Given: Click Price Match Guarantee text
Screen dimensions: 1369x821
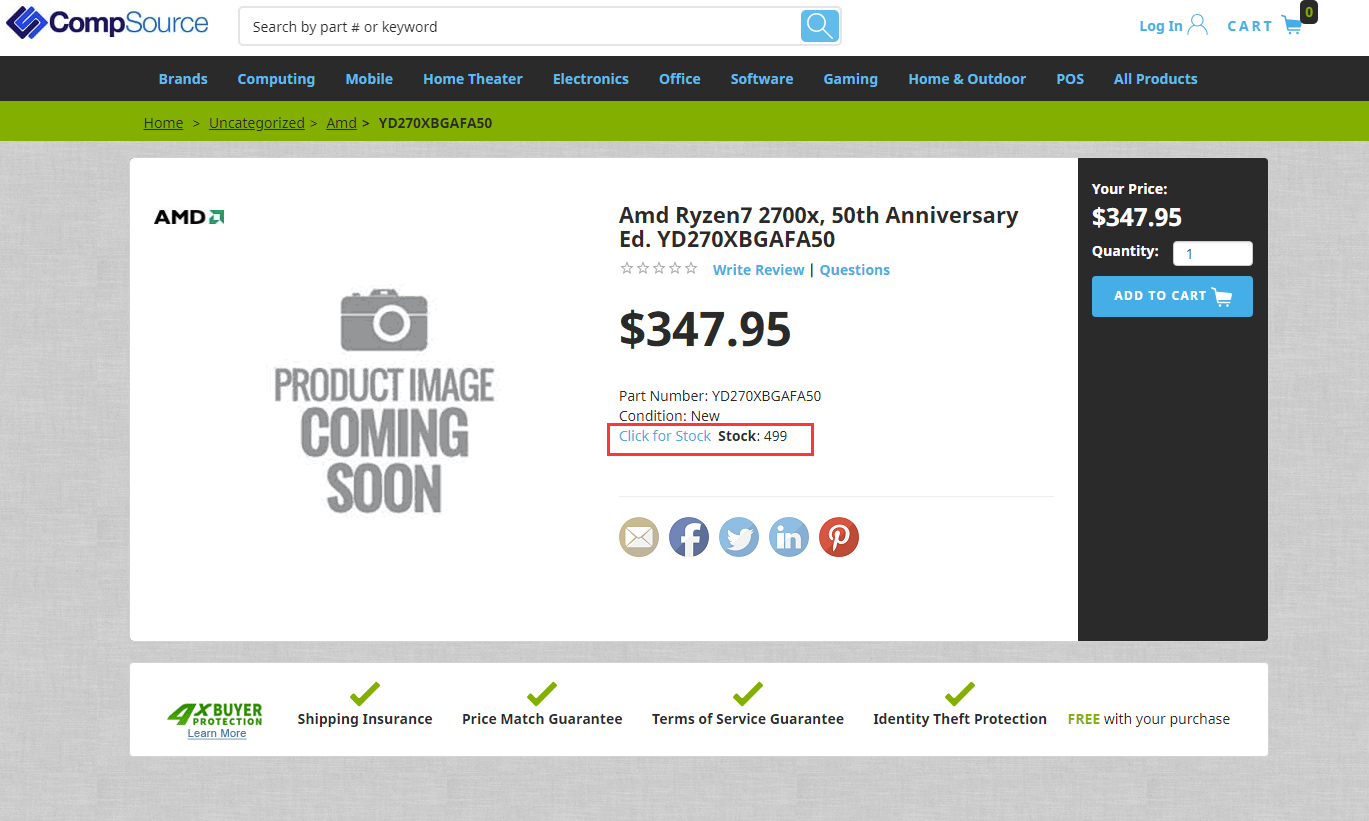Looking at the screenshot, I should pos(542,719).
